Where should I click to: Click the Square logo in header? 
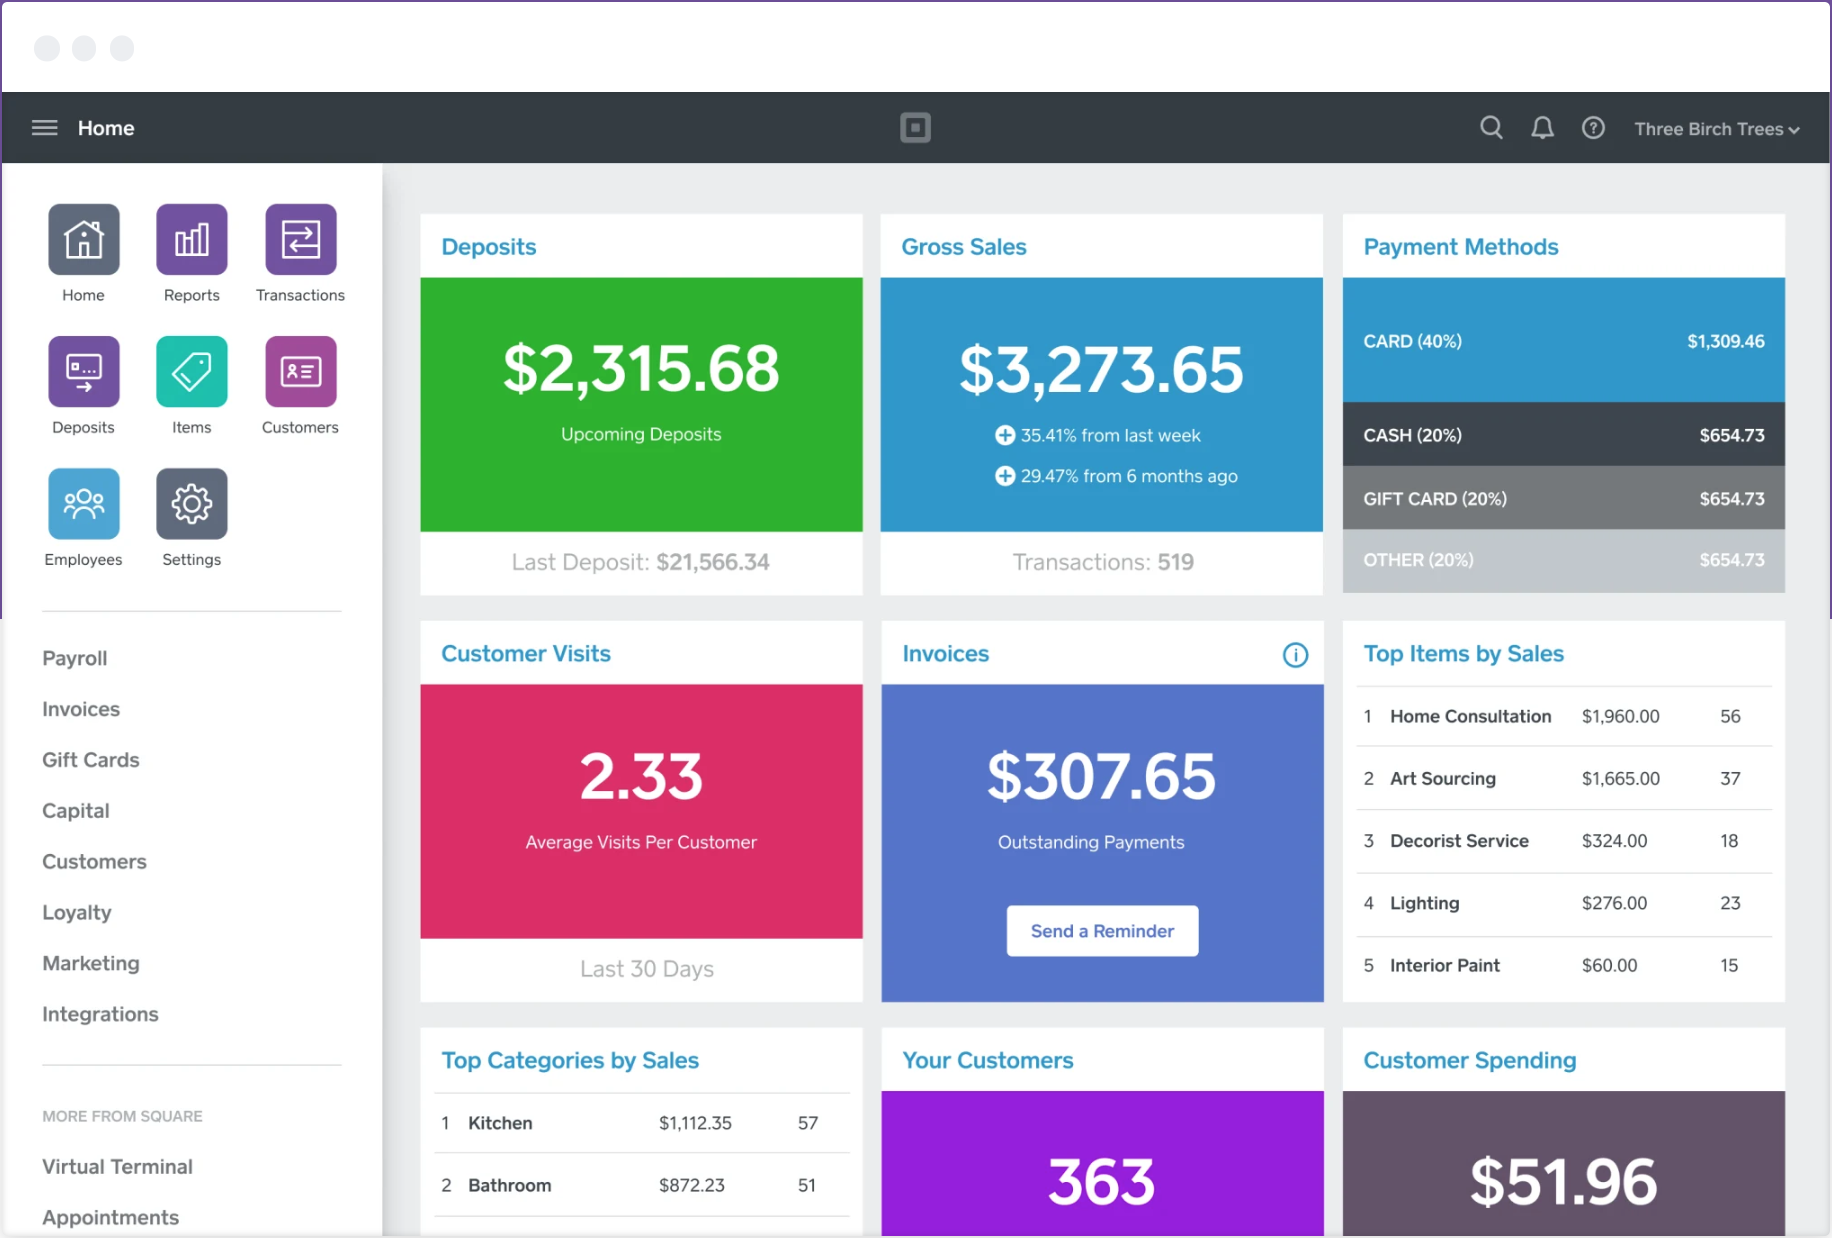point(915,128)
